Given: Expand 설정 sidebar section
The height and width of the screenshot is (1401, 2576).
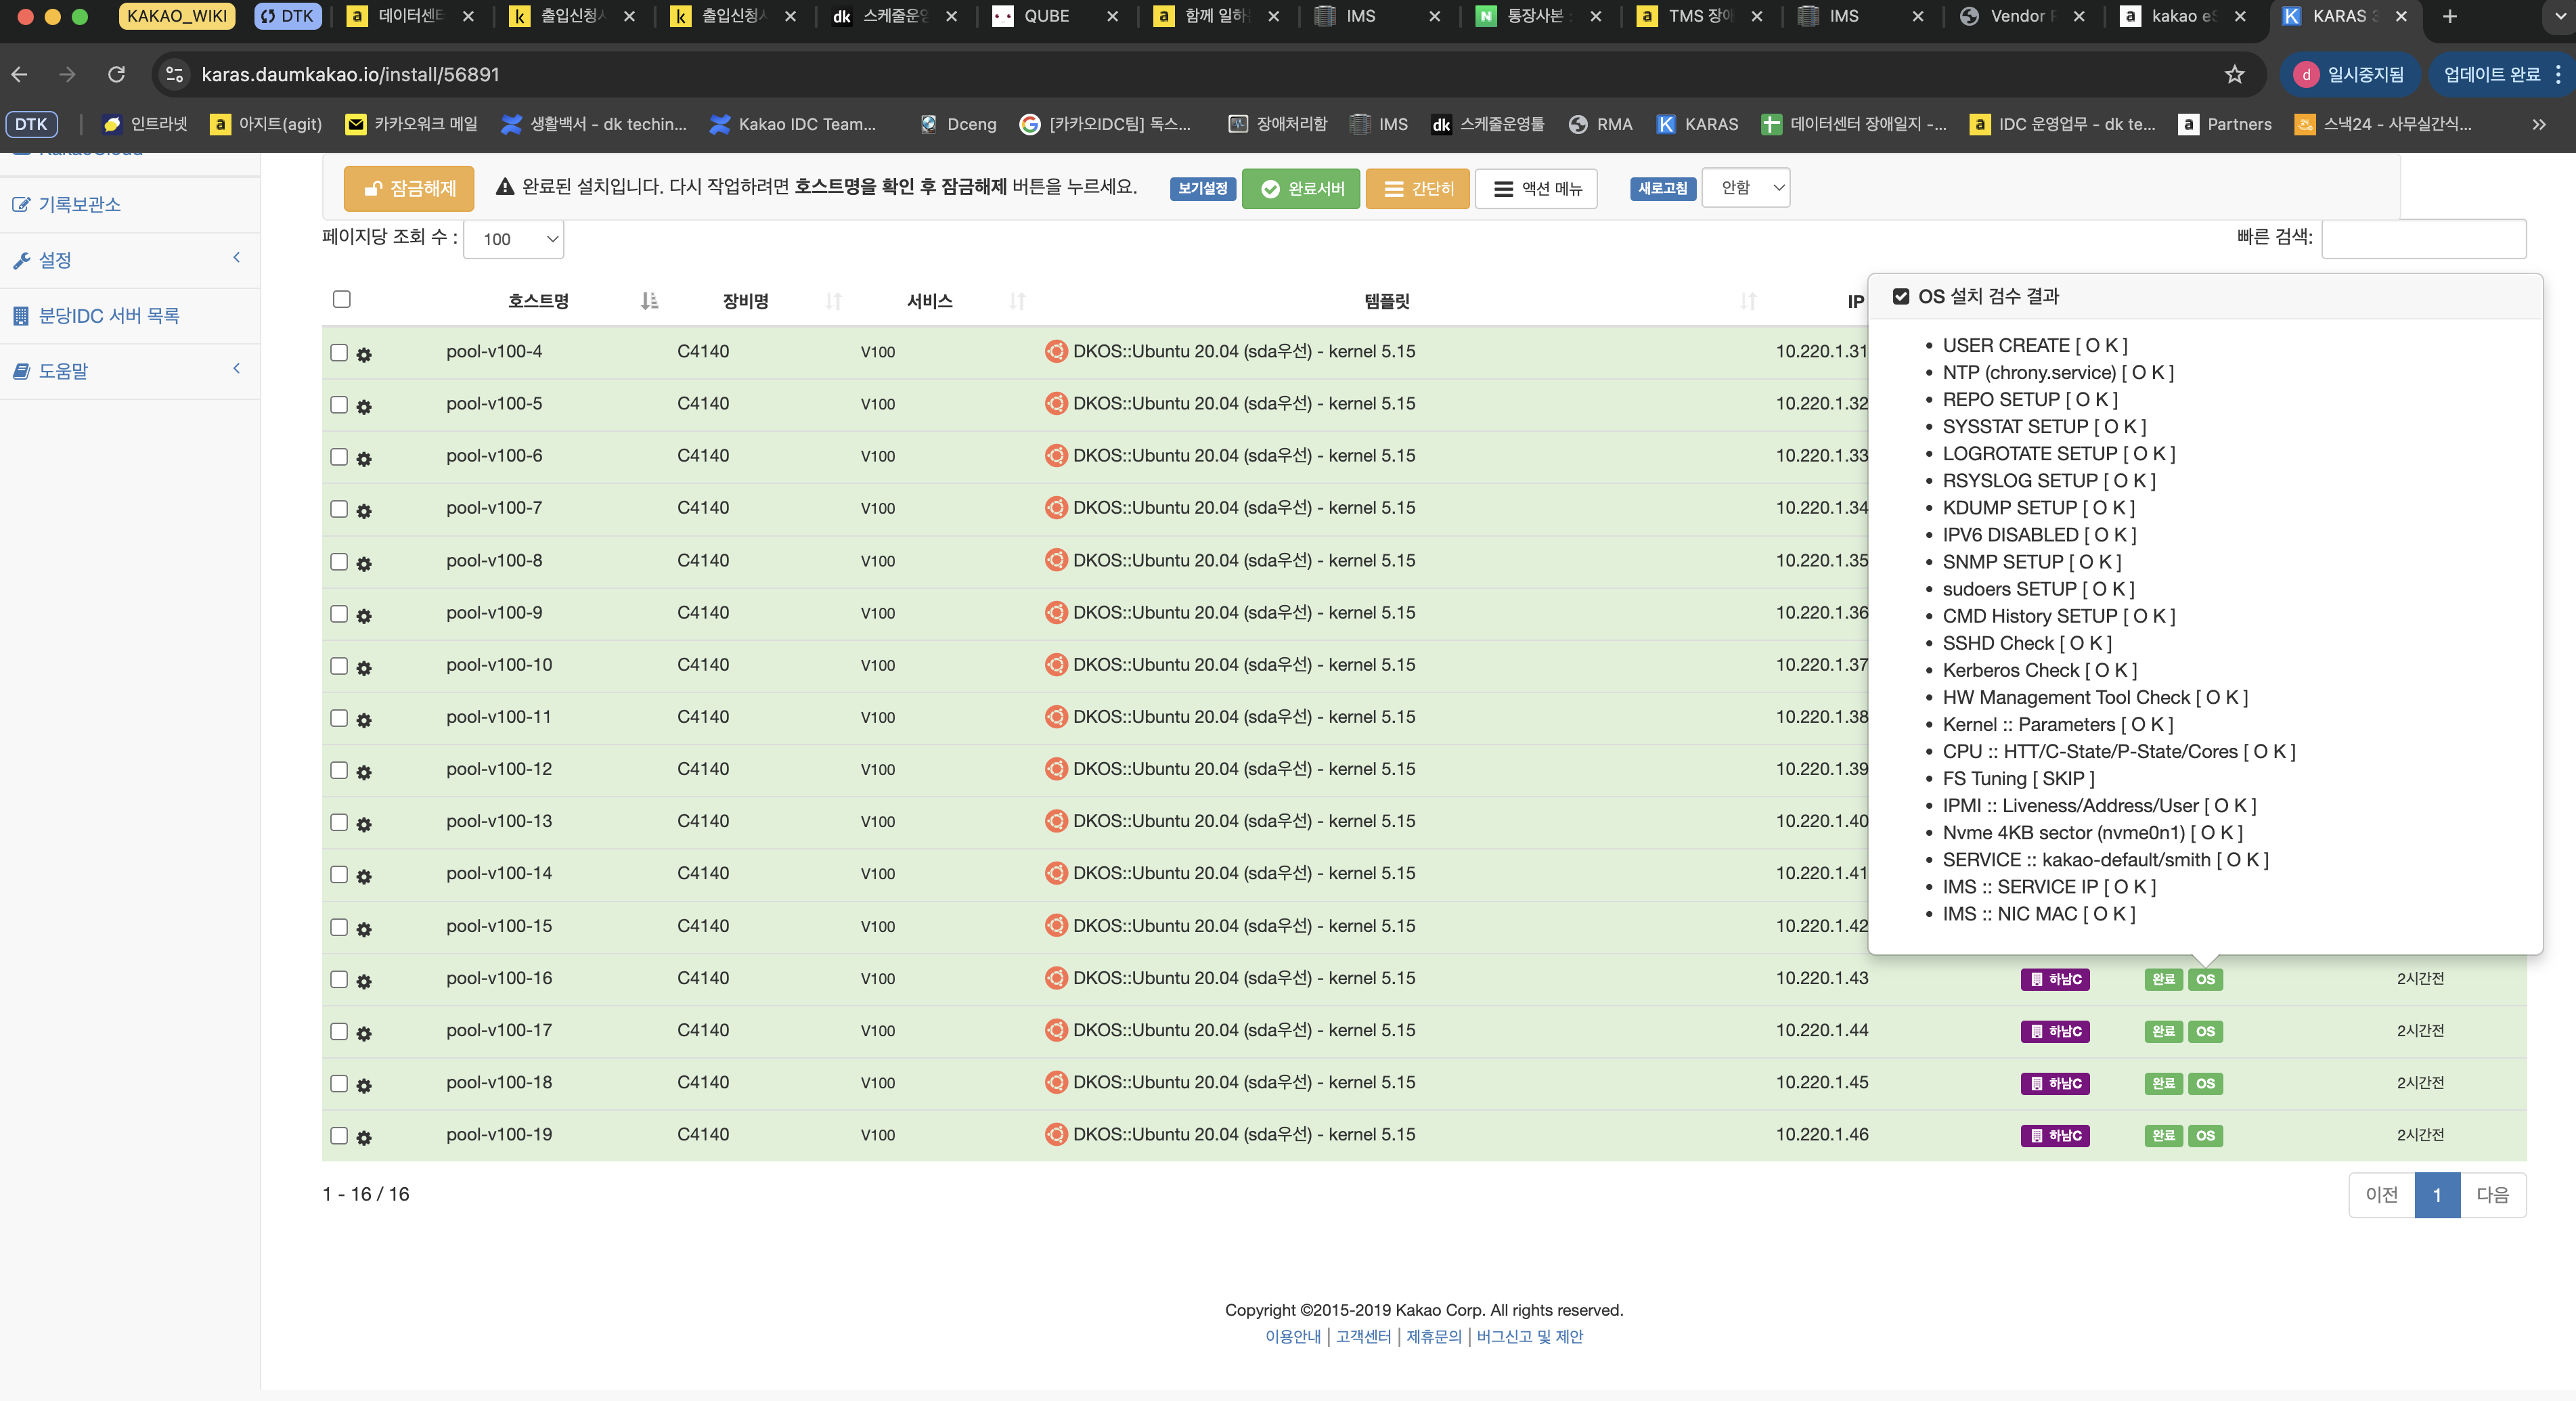Looking at the screenshot, I should (130, 260).
